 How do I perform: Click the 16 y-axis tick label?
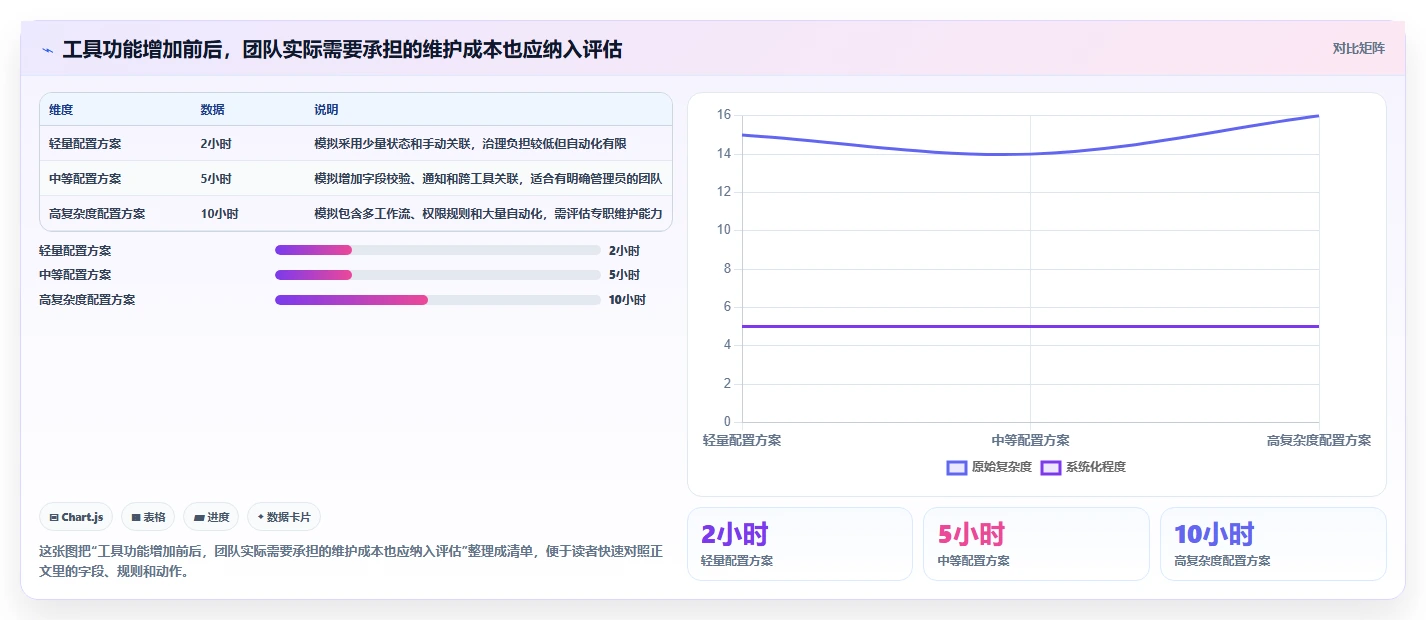[x=724, y=115]
